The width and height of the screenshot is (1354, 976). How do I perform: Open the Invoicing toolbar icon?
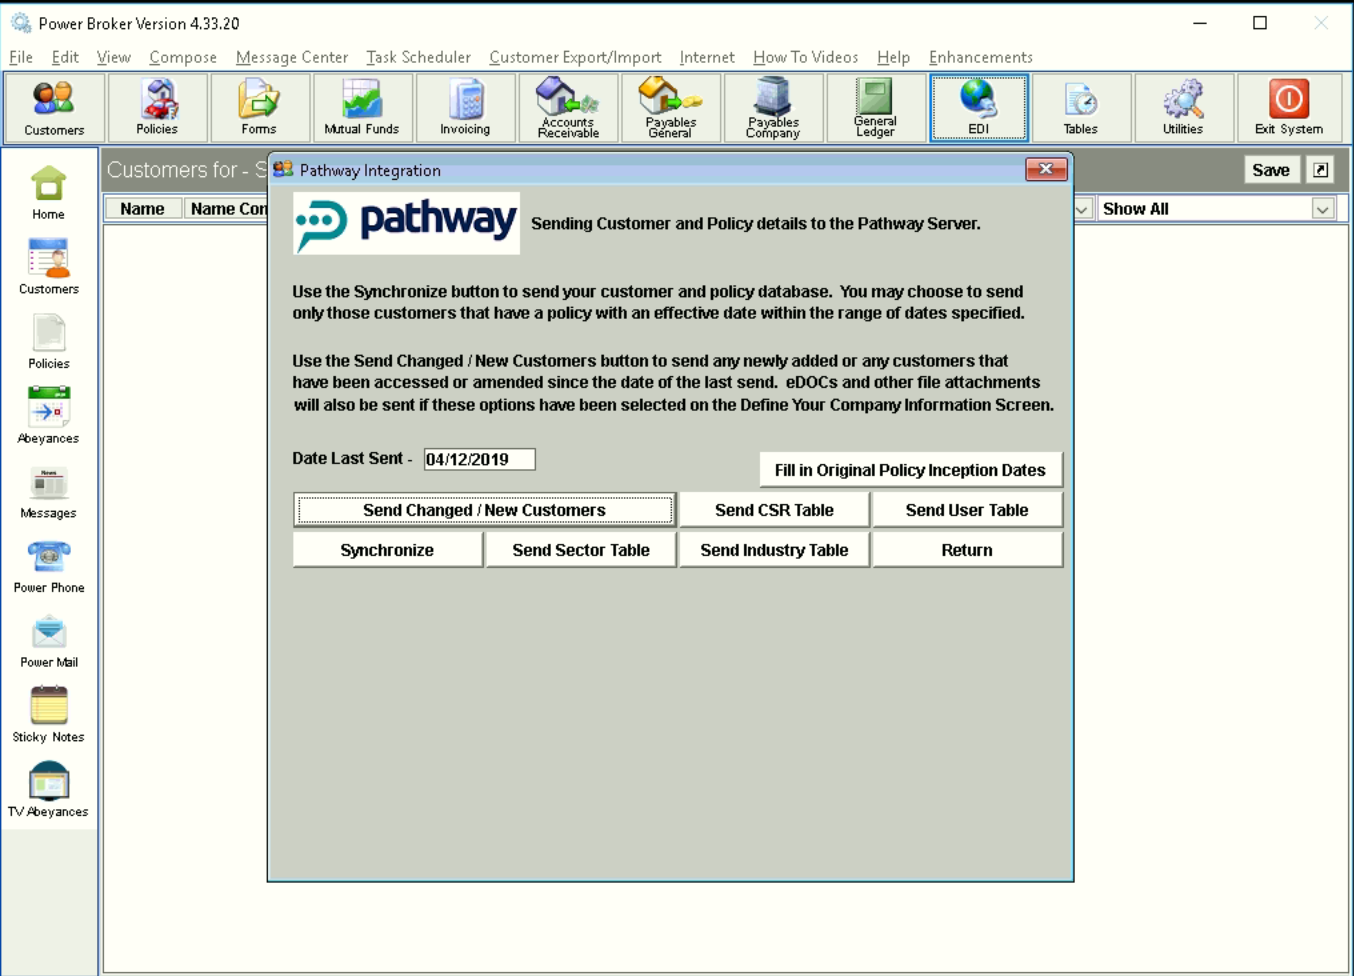(x=463, y=108)
